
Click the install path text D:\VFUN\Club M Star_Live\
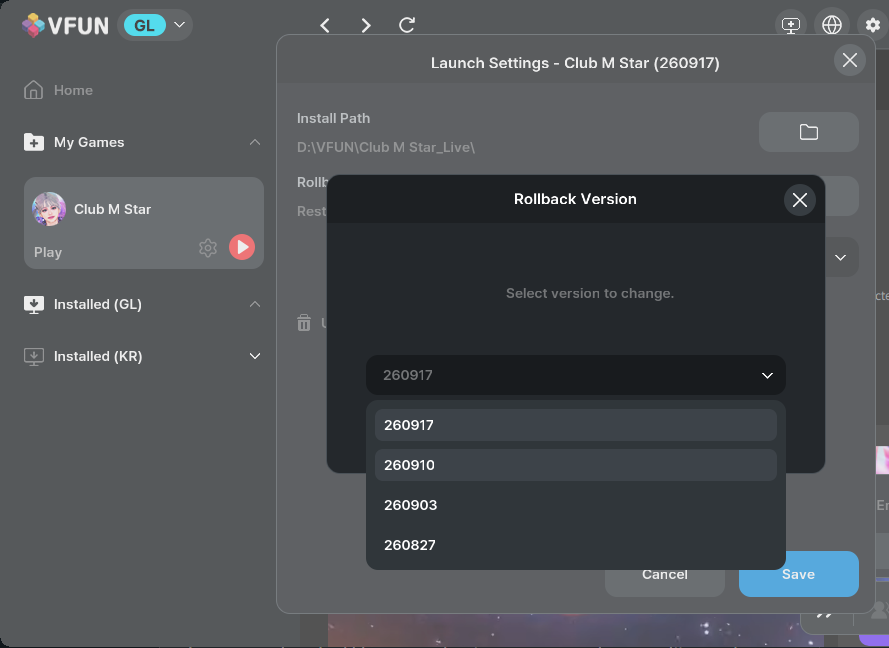386,147
